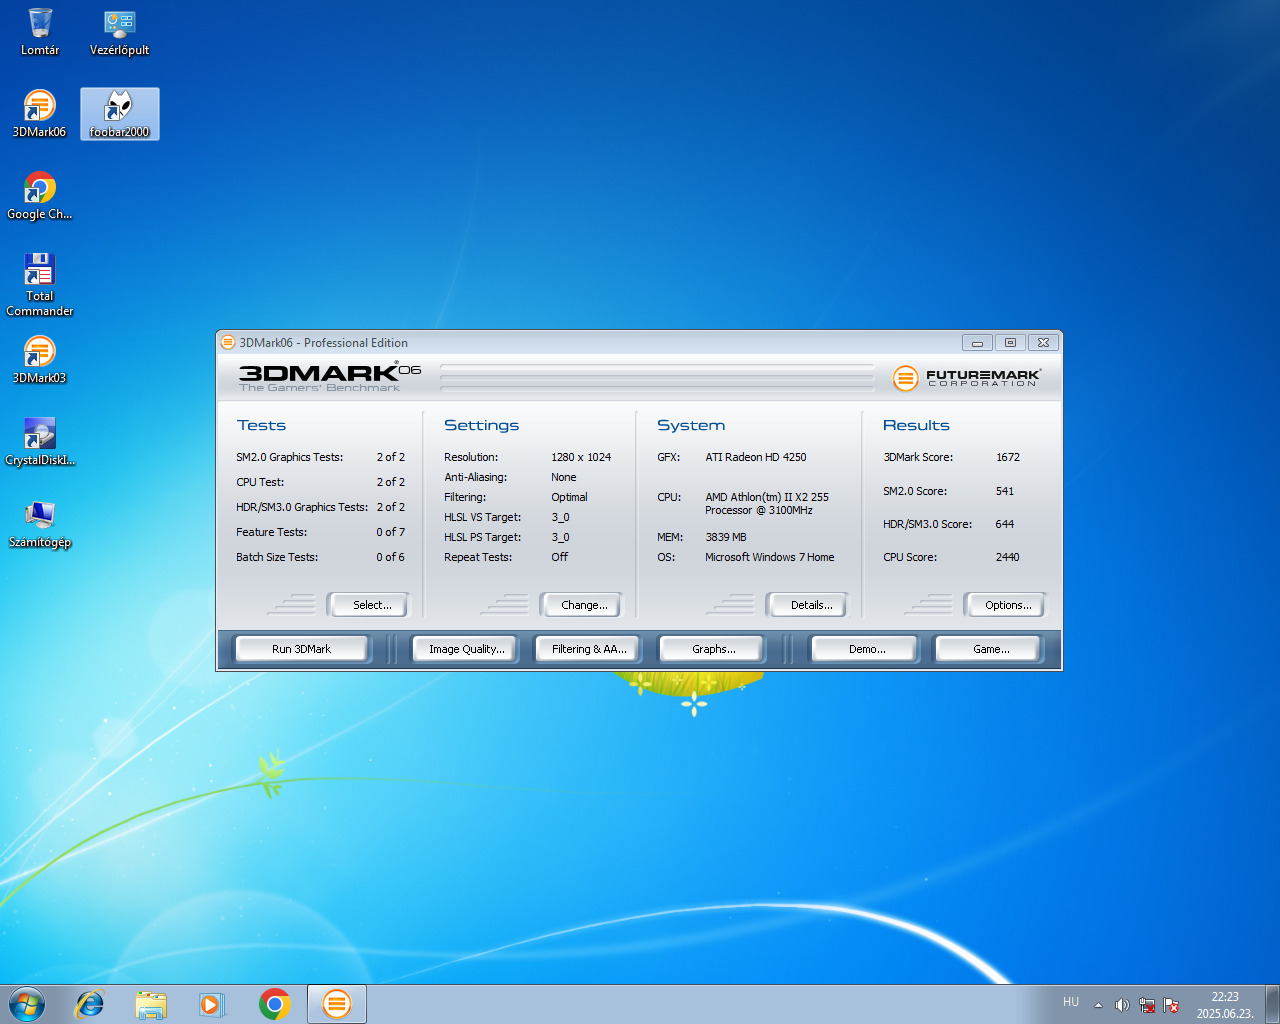
Task: Show hidden tray icons arrow
Action: click(x=1098, y=1005)
